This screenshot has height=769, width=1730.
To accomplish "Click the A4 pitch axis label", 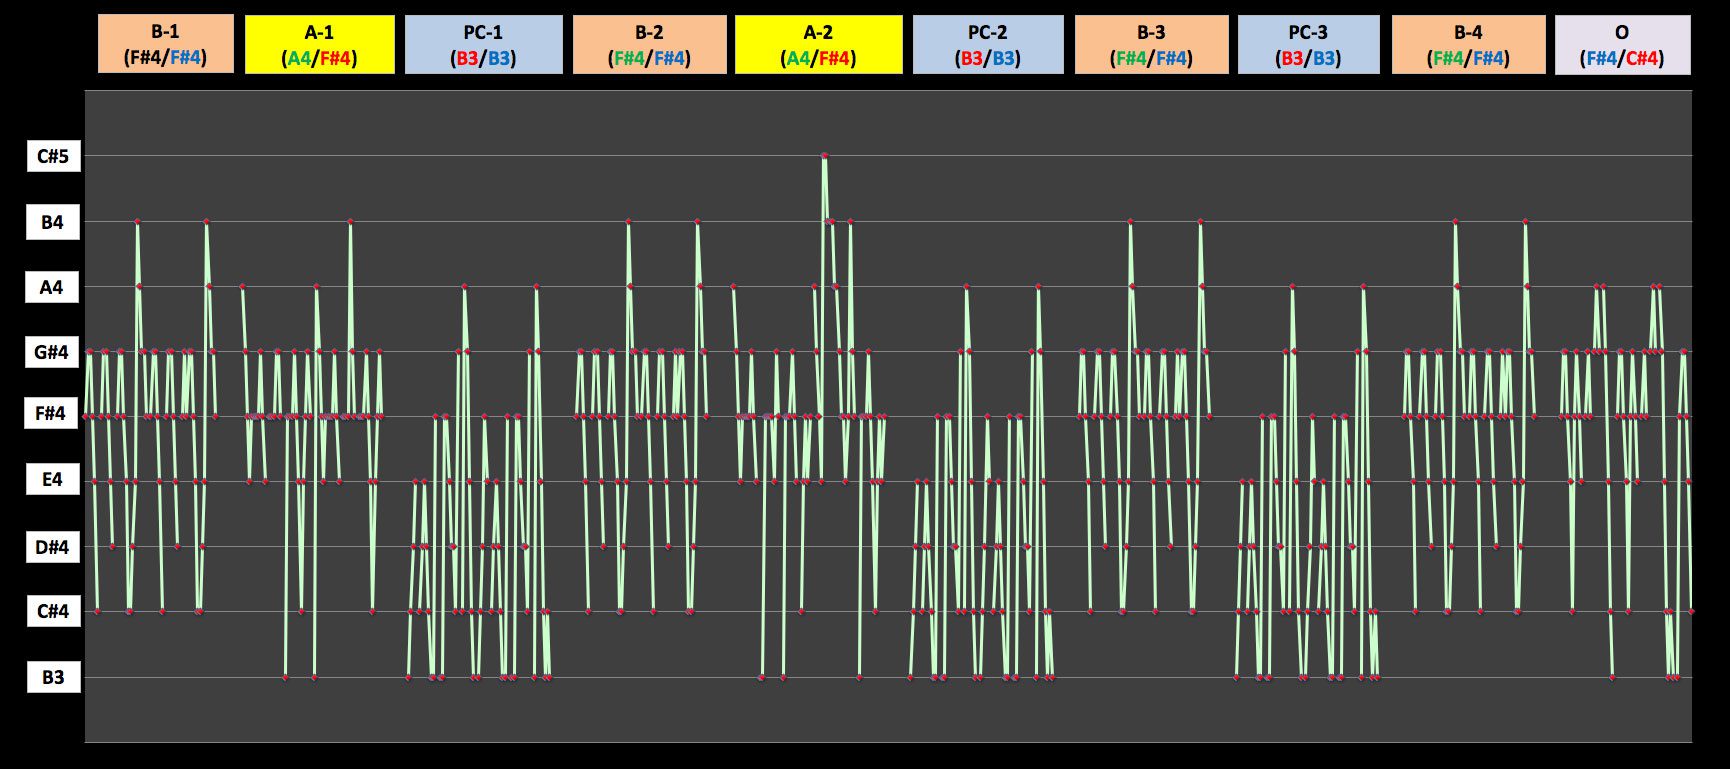I will [52, 288].
